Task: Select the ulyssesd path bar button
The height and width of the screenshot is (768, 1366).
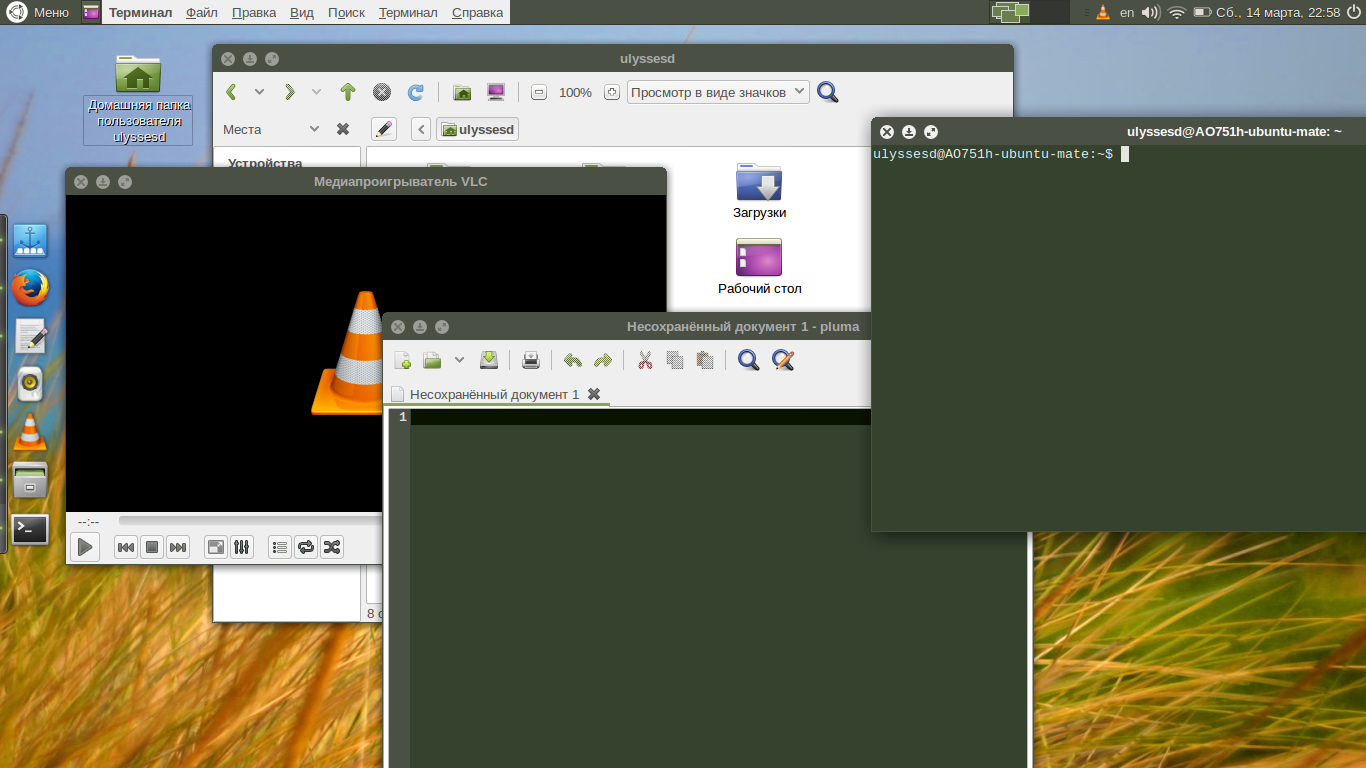Action: click(x=477, y=129)
